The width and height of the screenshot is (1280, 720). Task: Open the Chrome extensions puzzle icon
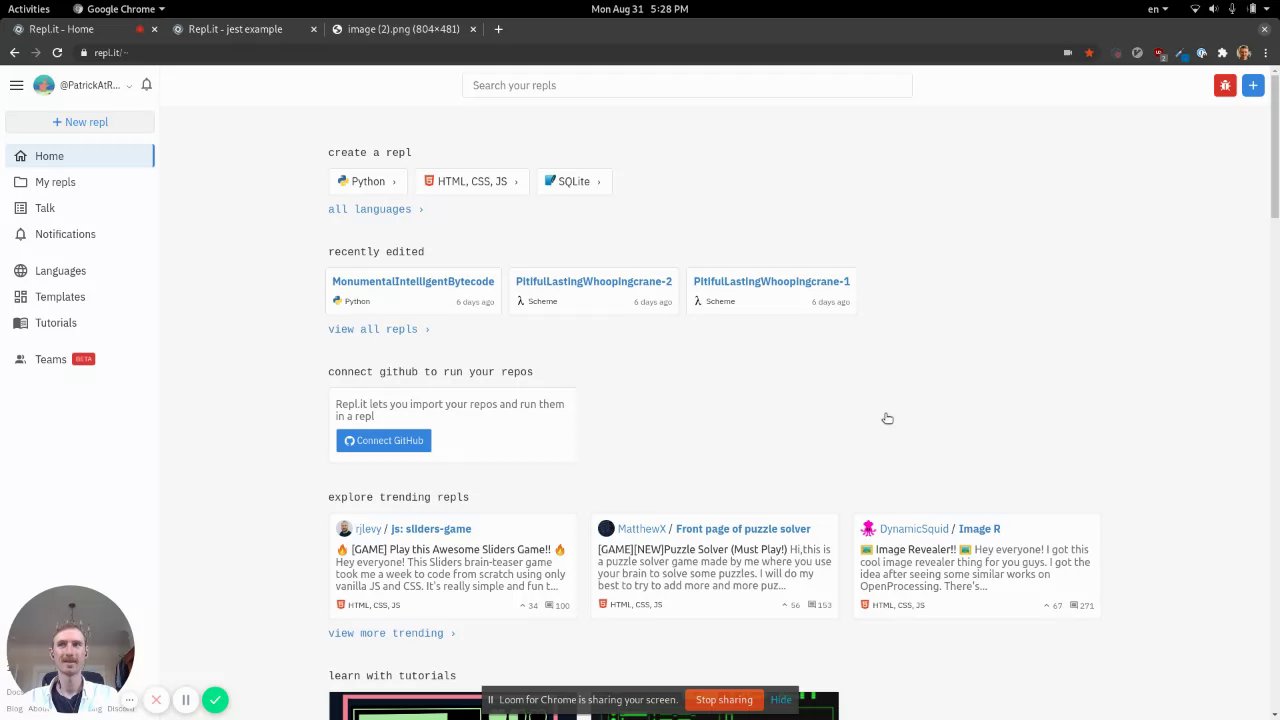coord(1222,53)
